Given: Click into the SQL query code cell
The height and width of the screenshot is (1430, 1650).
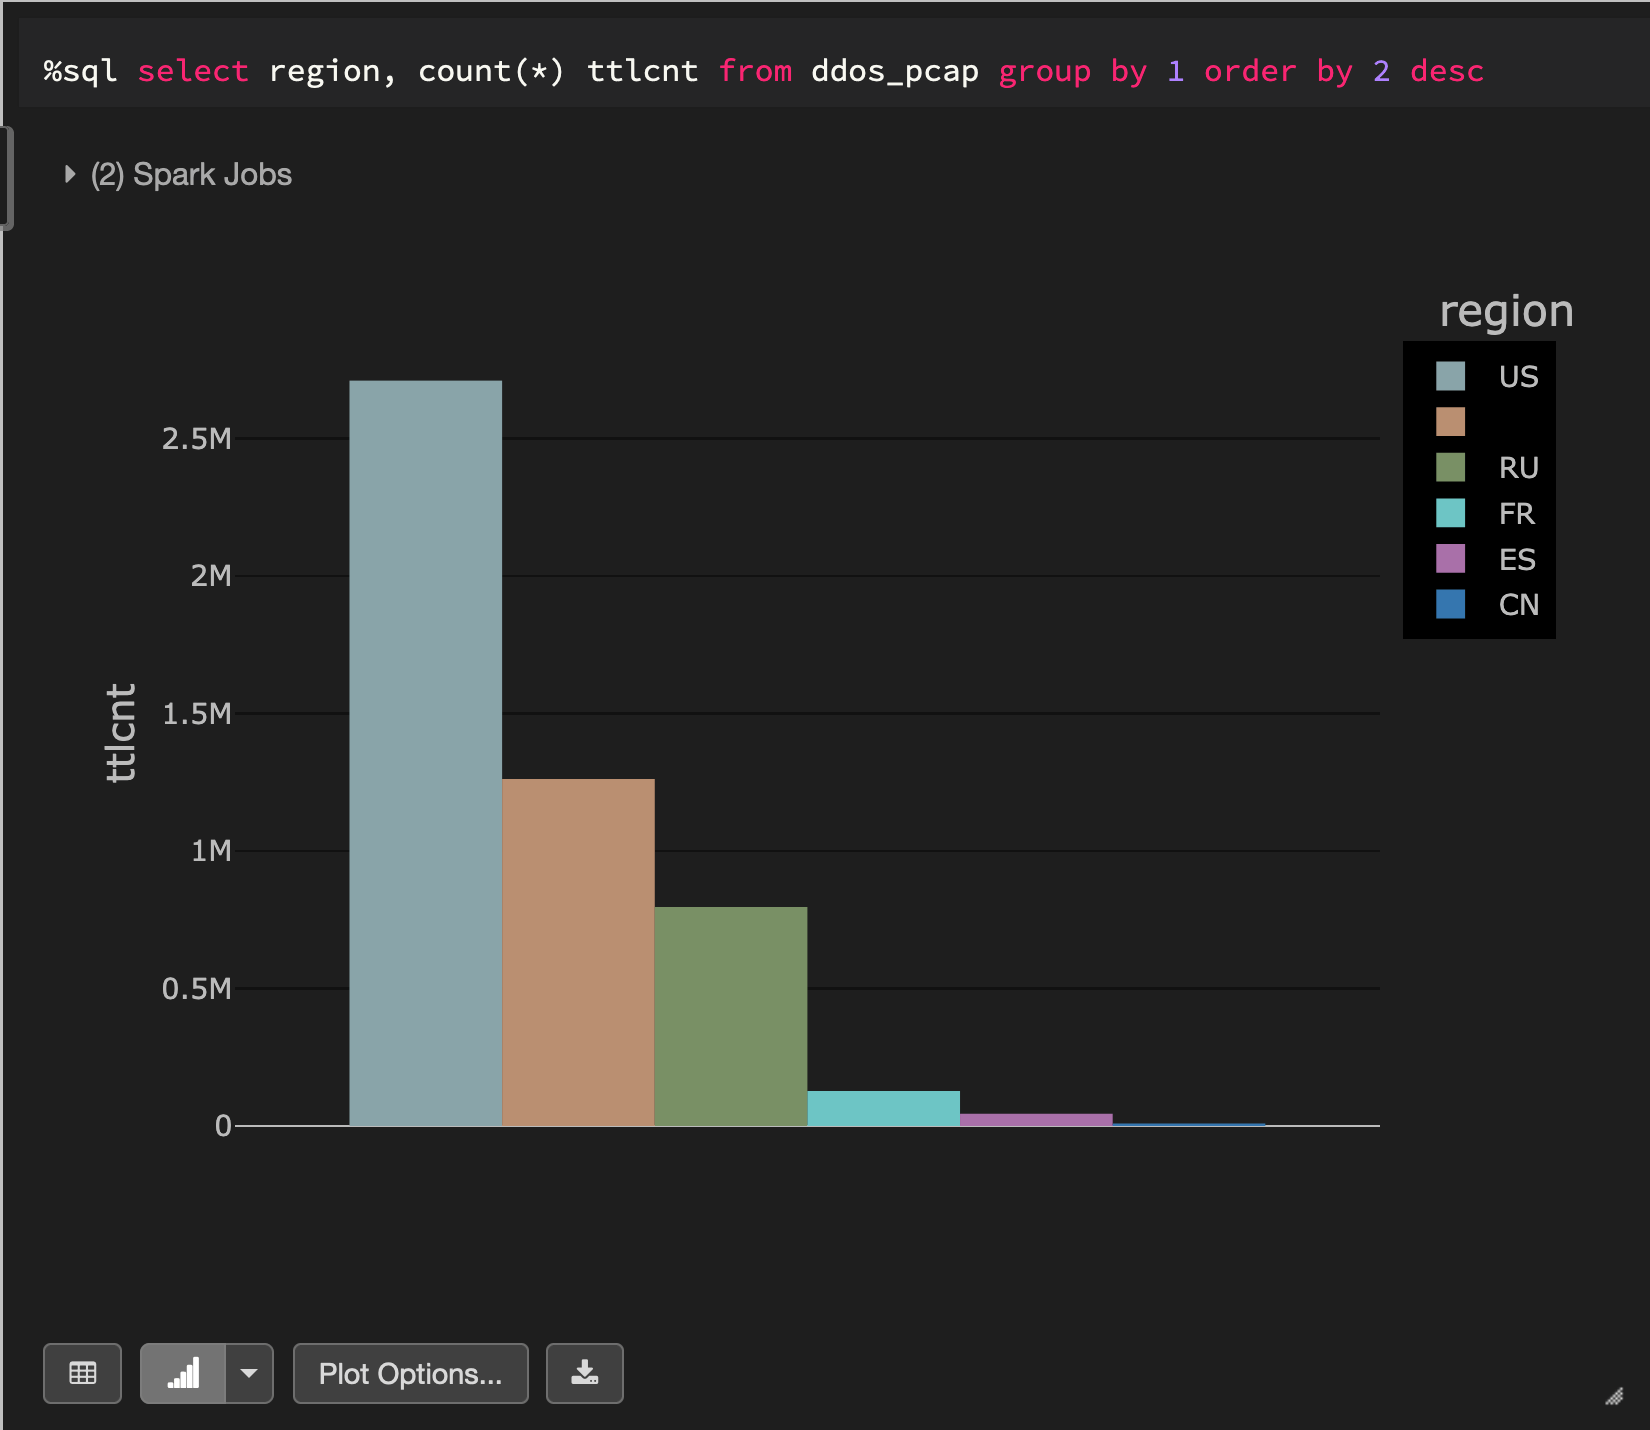Looking at the screenshot, I should (x=760, y=71).
